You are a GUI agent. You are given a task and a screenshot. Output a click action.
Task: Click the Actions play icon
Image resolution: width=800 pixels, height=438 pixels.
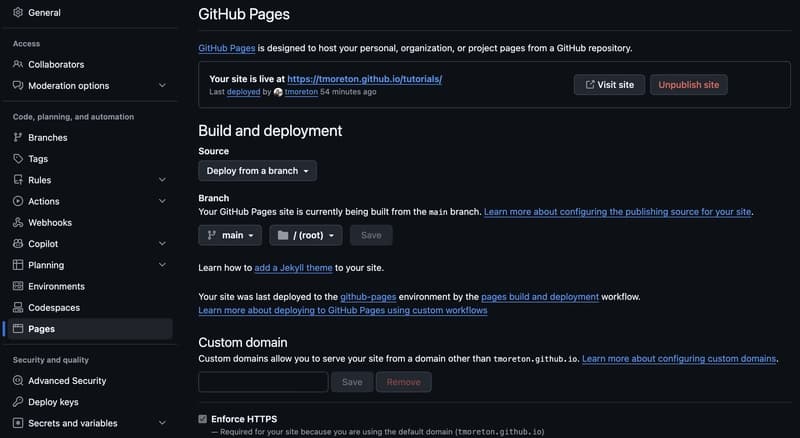point(18,201)
